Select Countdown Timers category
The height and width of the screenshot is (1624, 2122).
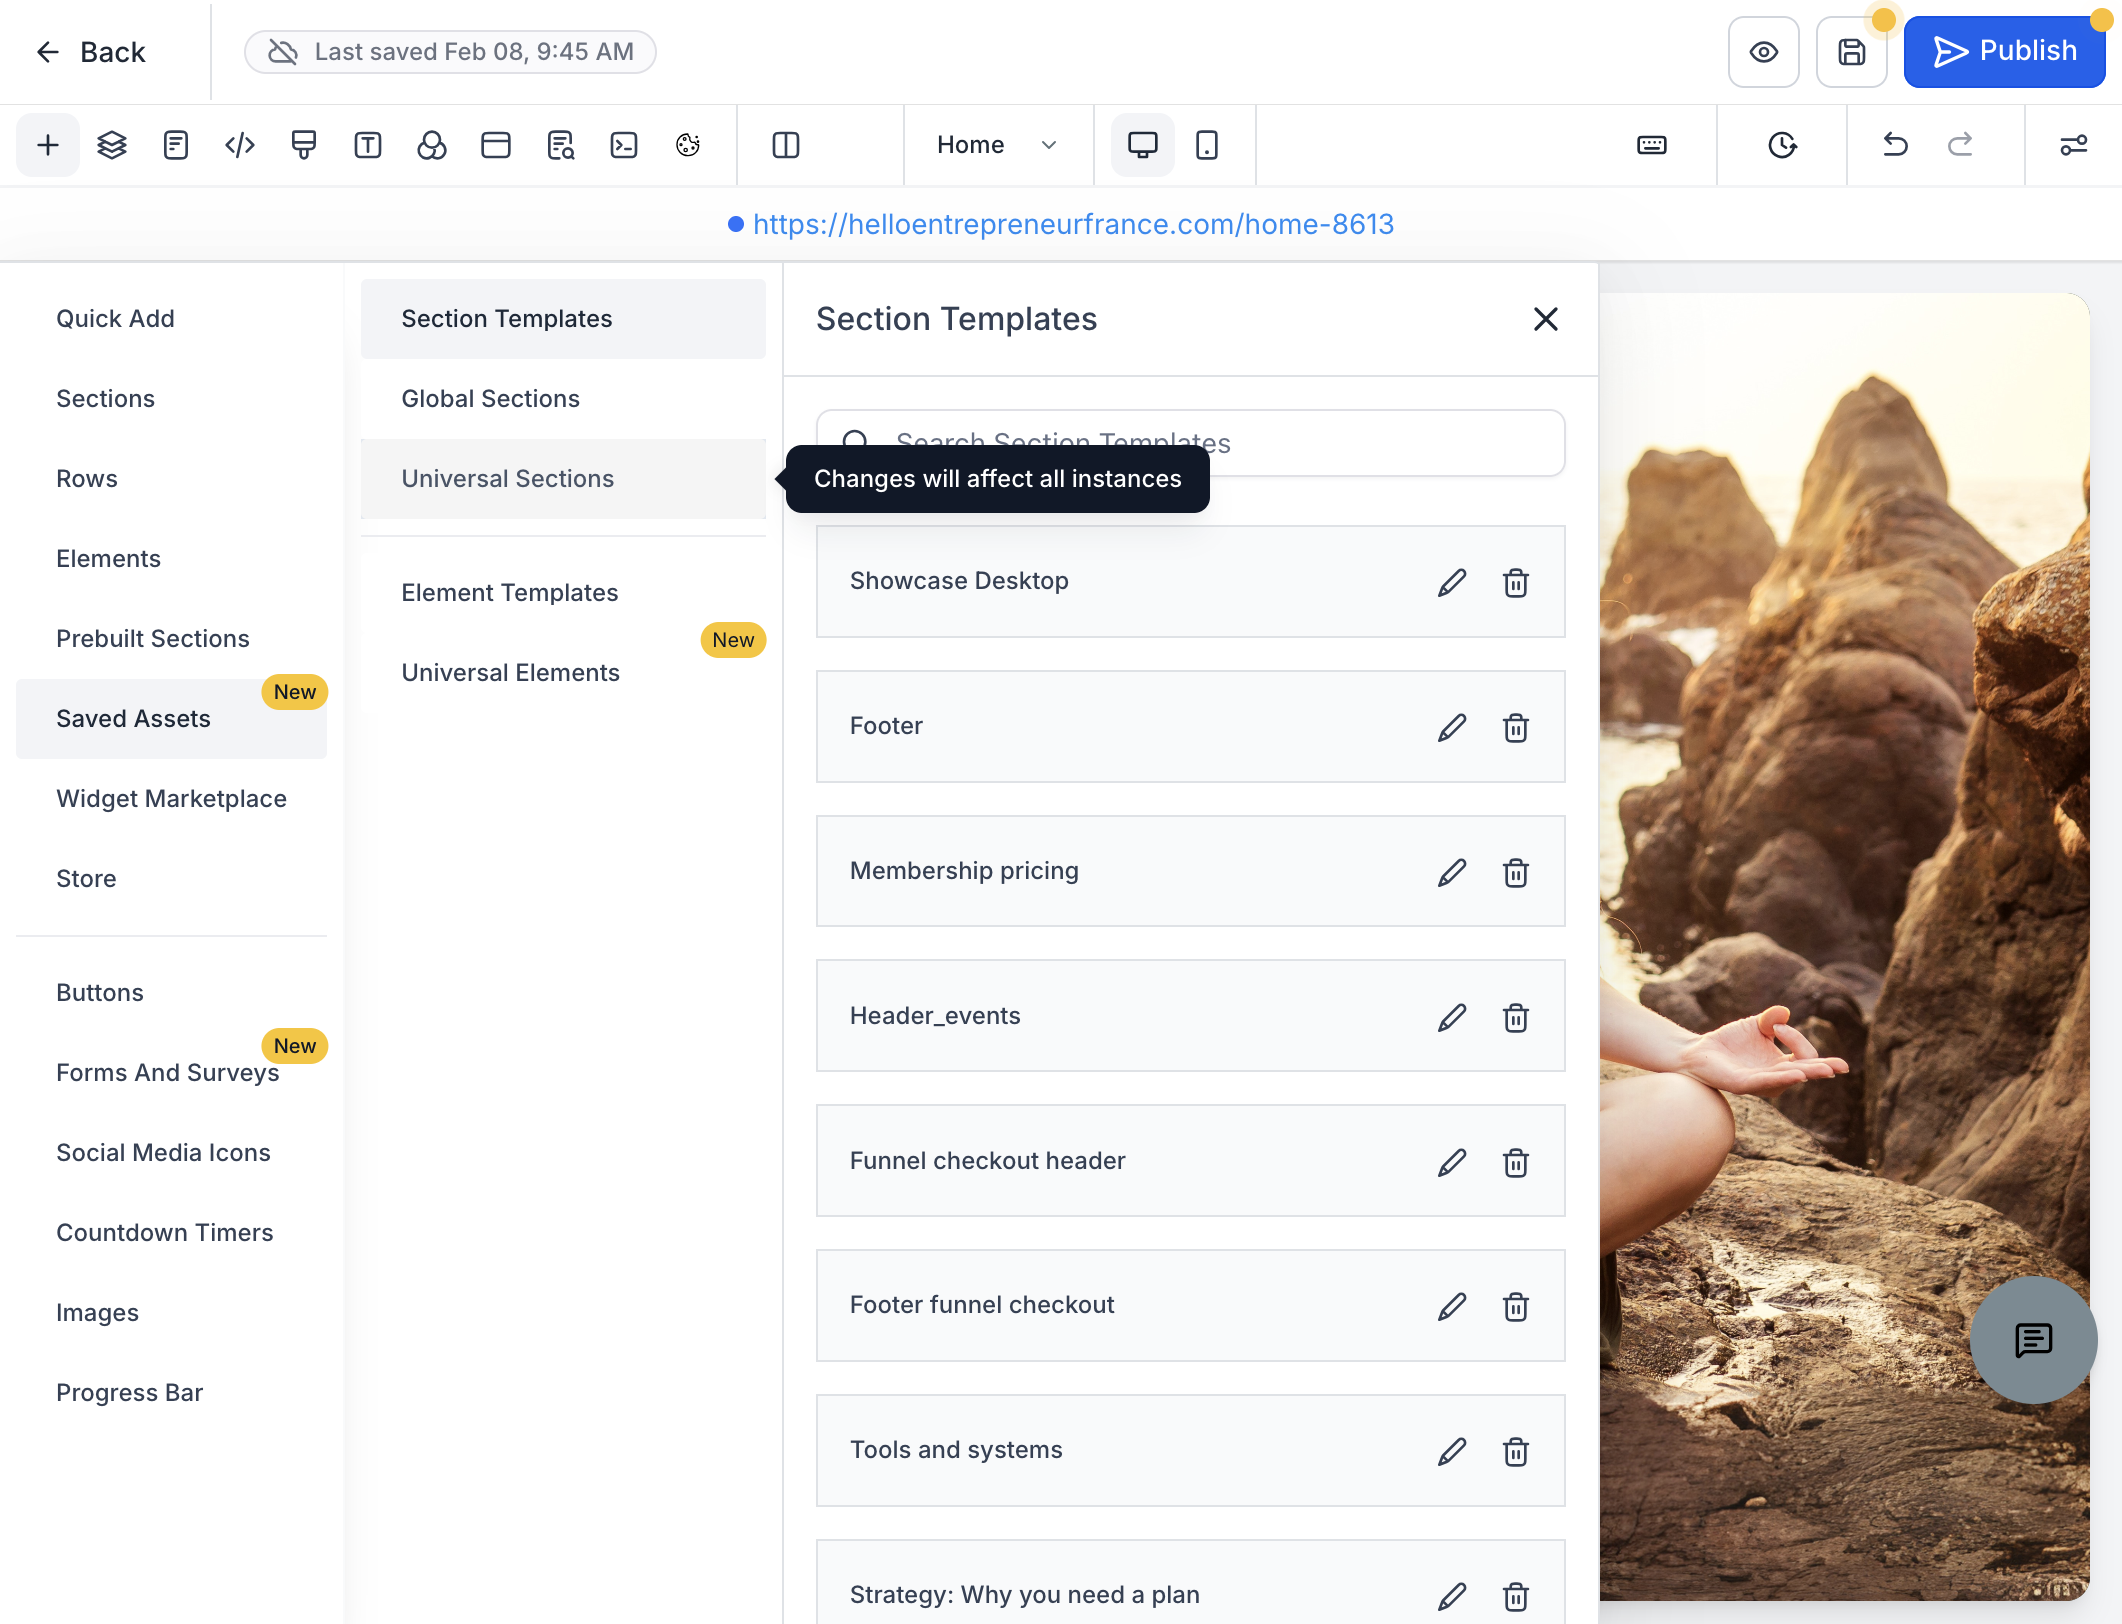click(x=171, y=1233)
